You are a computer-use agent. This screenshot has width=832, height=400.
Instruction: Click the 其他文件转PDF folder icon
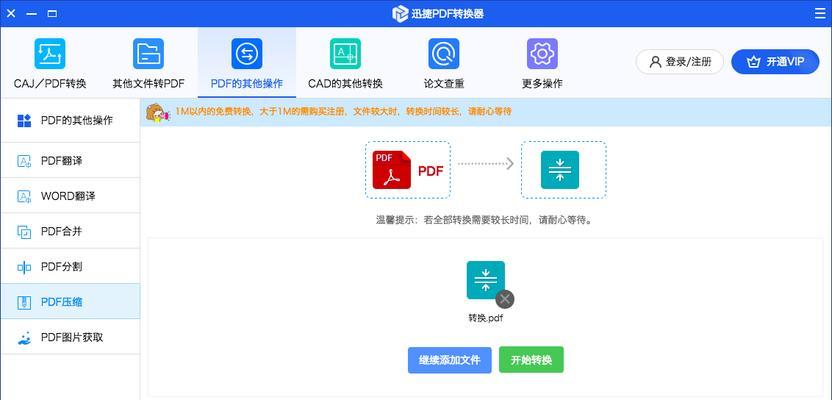tap(148, 54)
